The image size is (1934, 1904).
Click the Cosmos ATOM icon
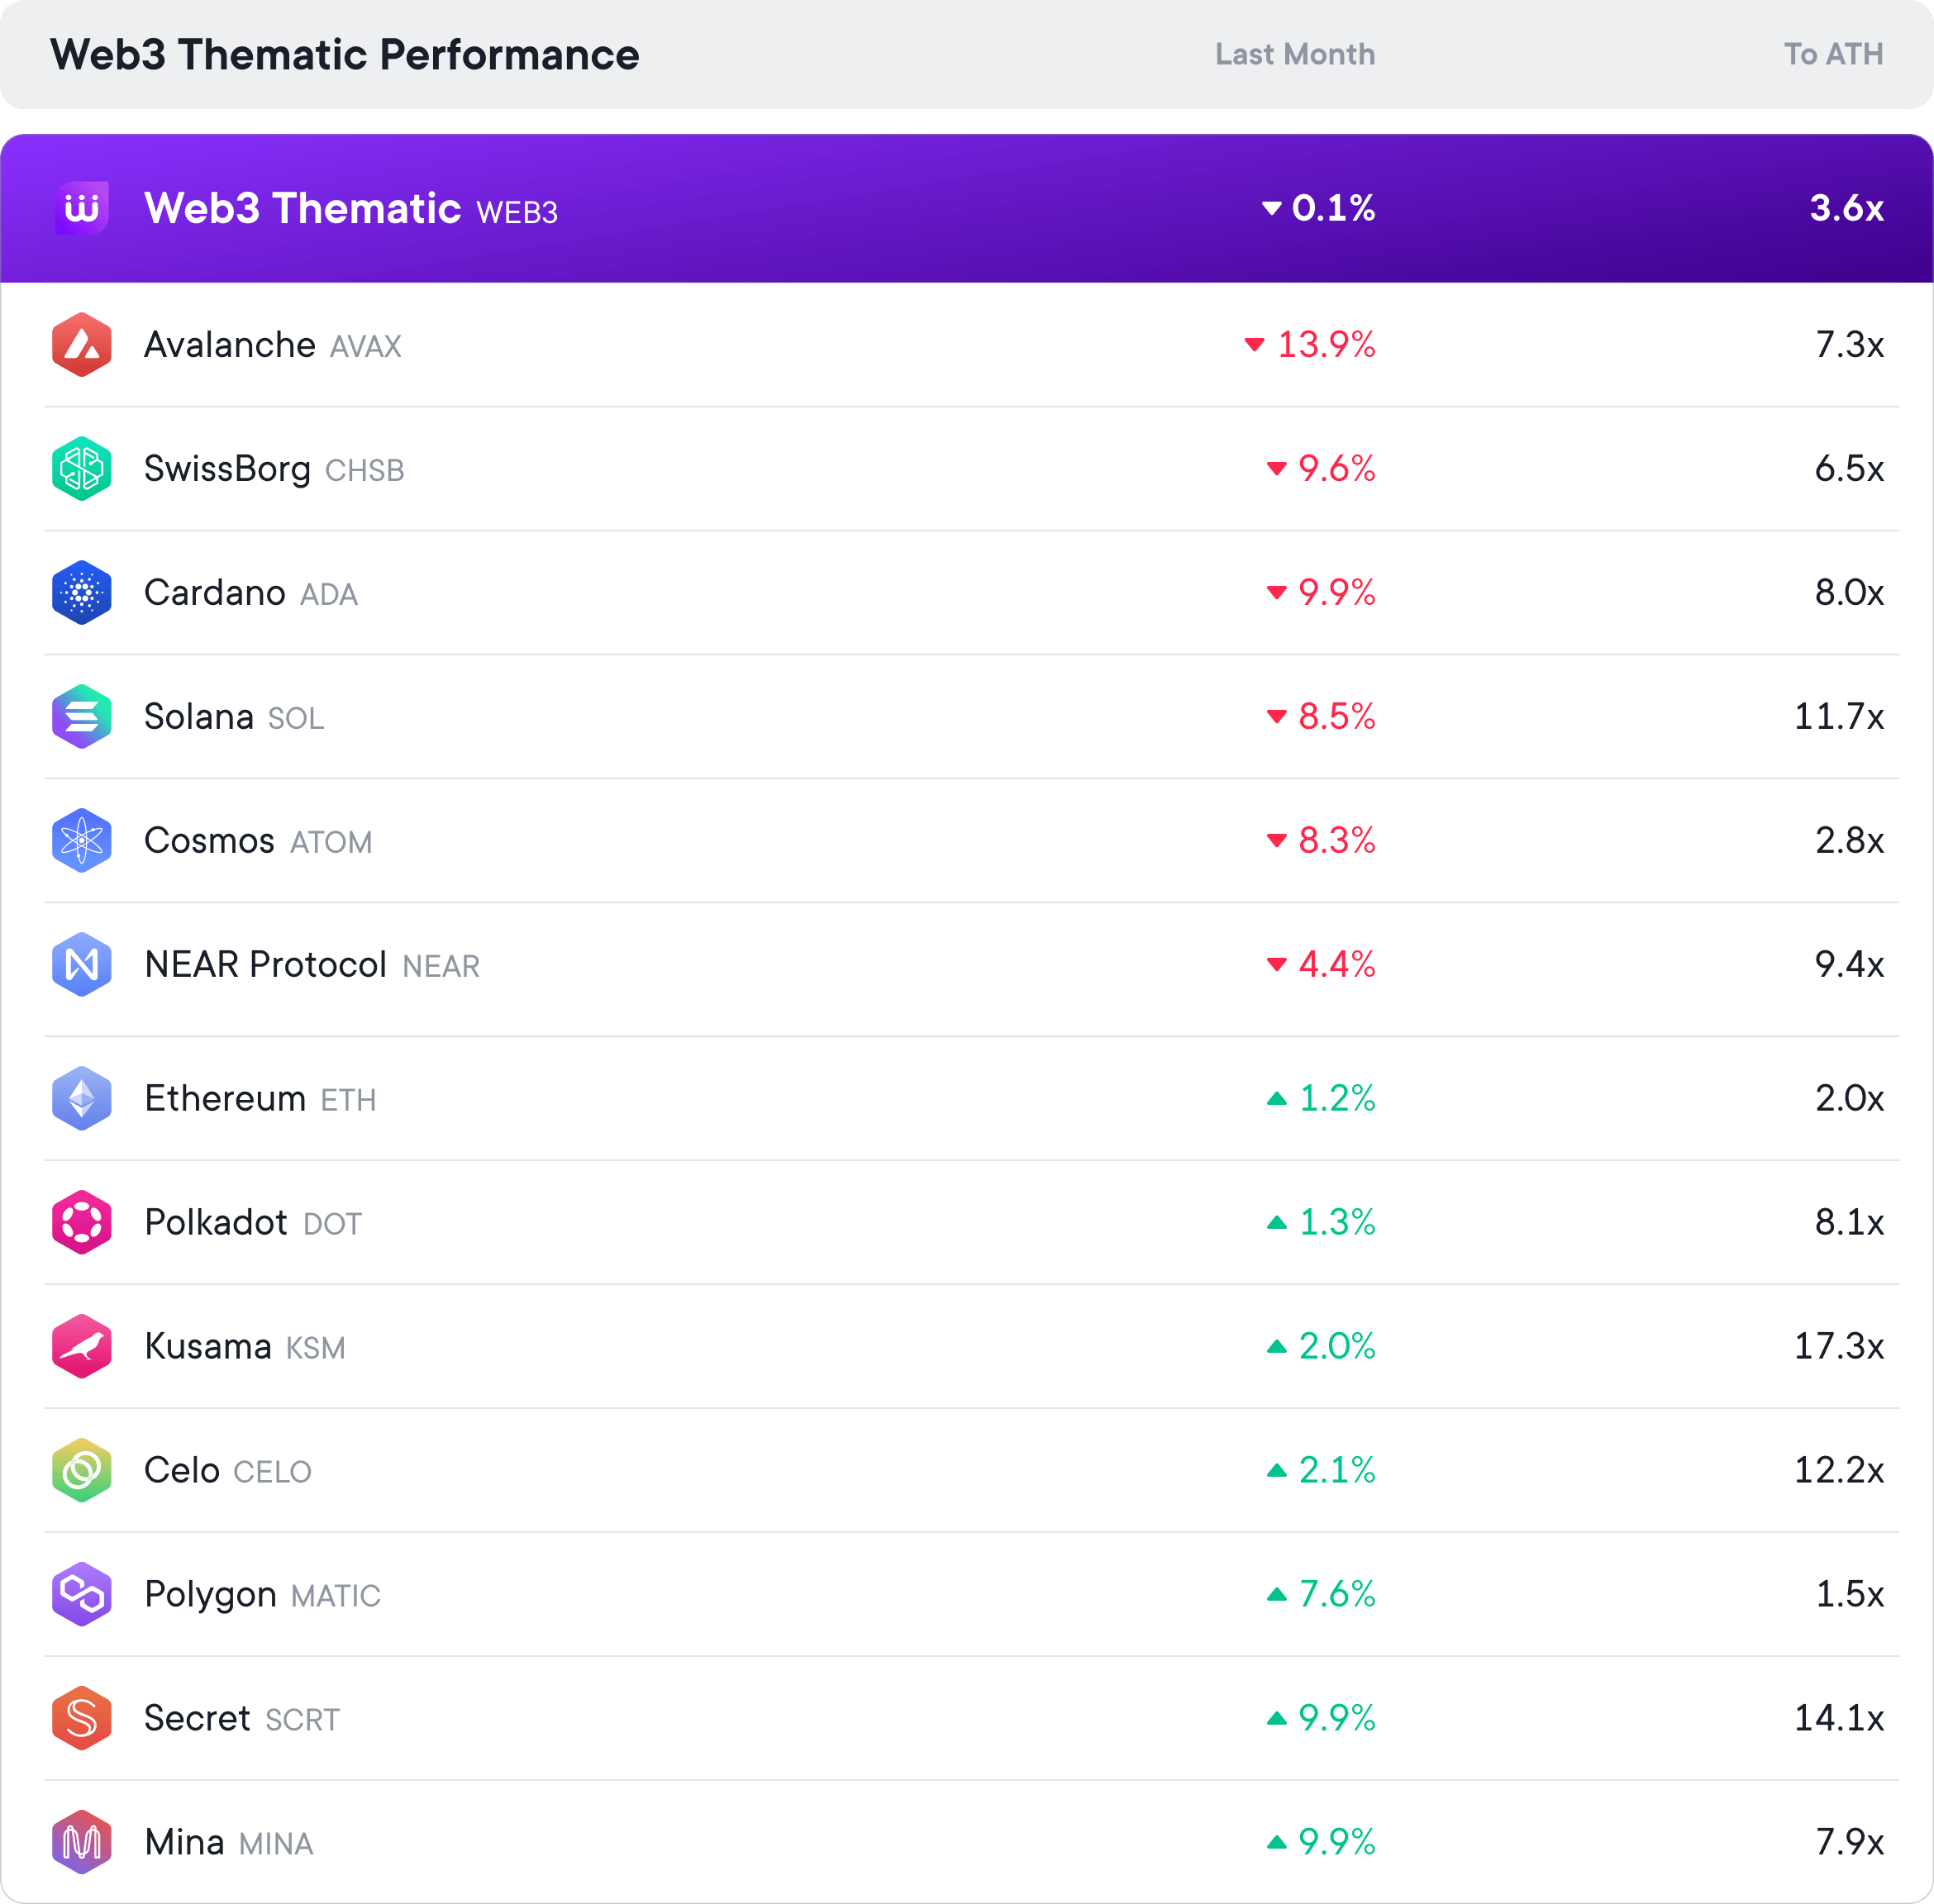click(x=81, y=841)
